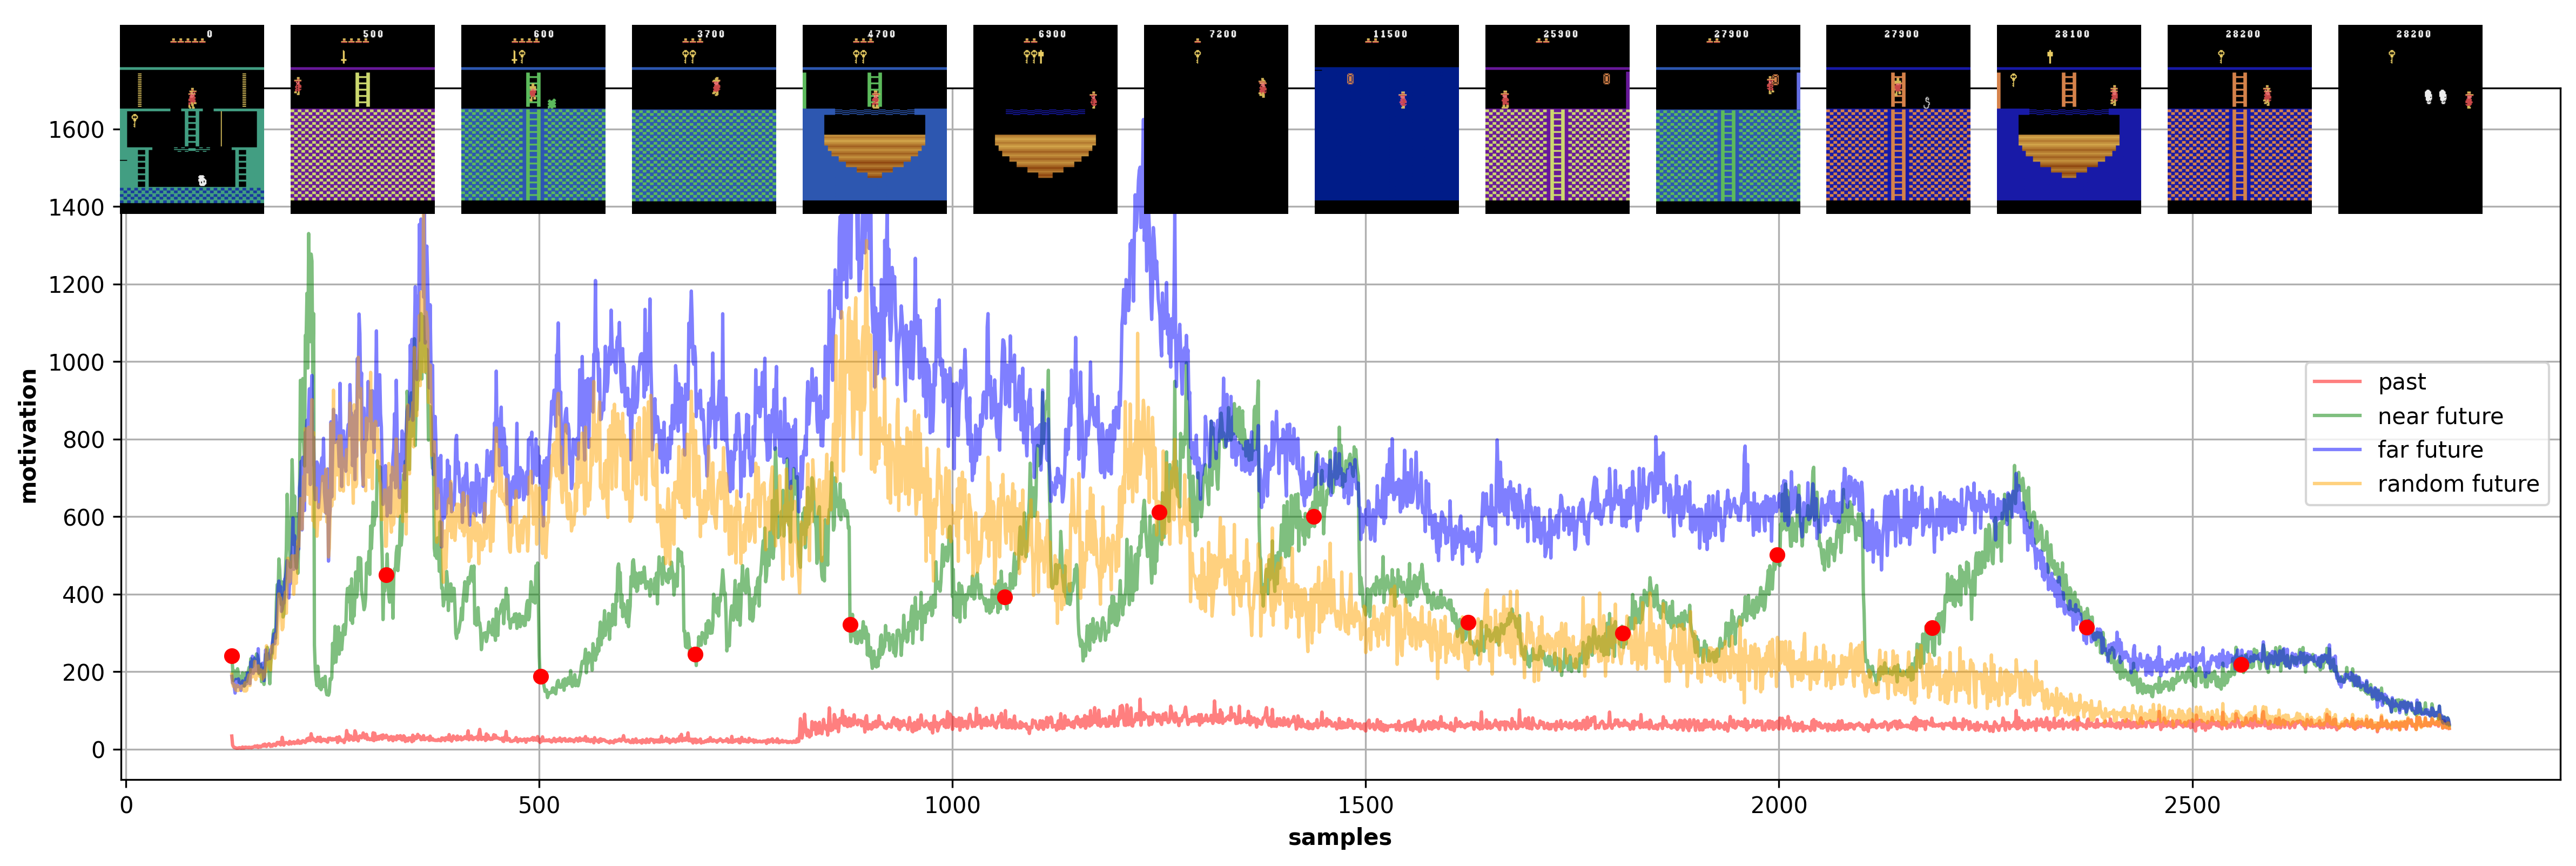Select the far future legend label
This screenshot has height=866, width=2576.
click(x=2430, y=450)
